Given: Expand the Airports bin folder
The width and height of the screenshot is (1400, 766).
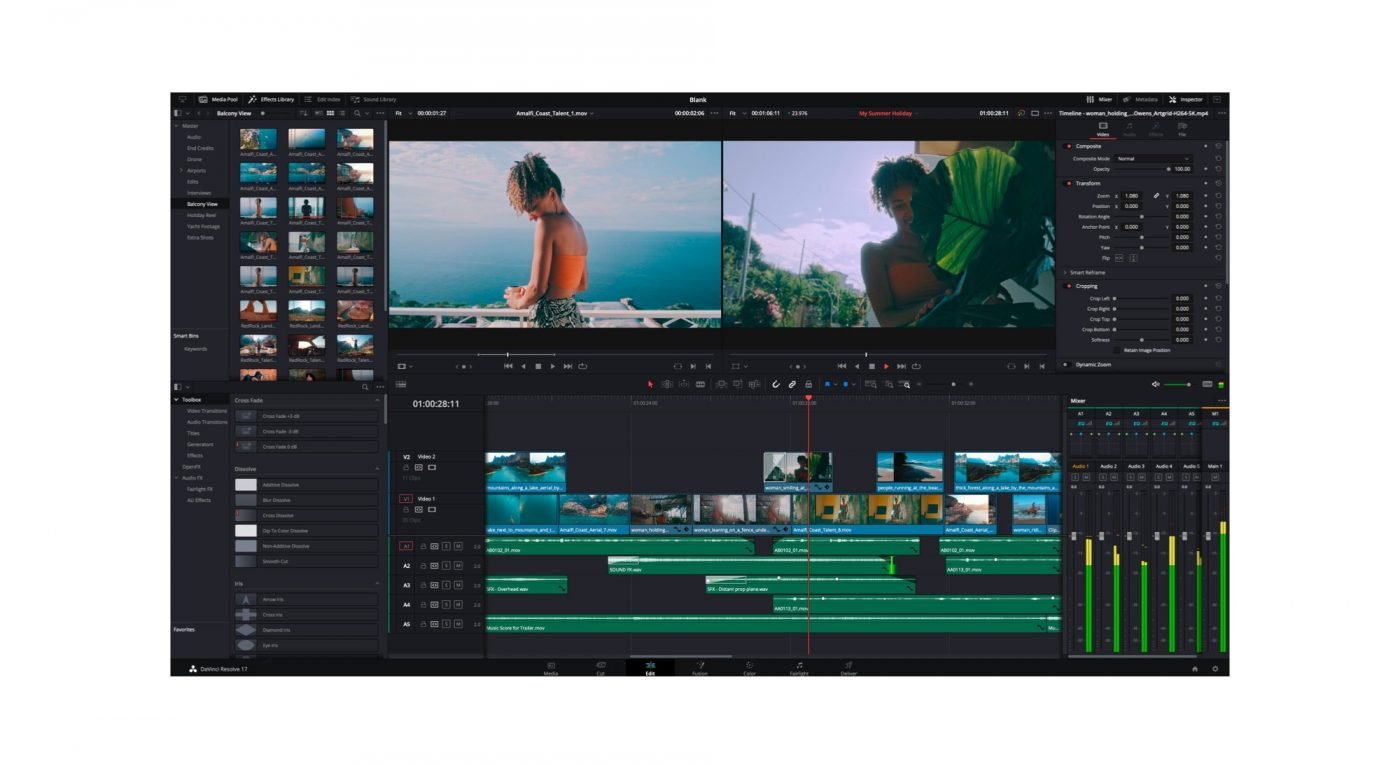Looking at the screenshot, I should point(181,170).
